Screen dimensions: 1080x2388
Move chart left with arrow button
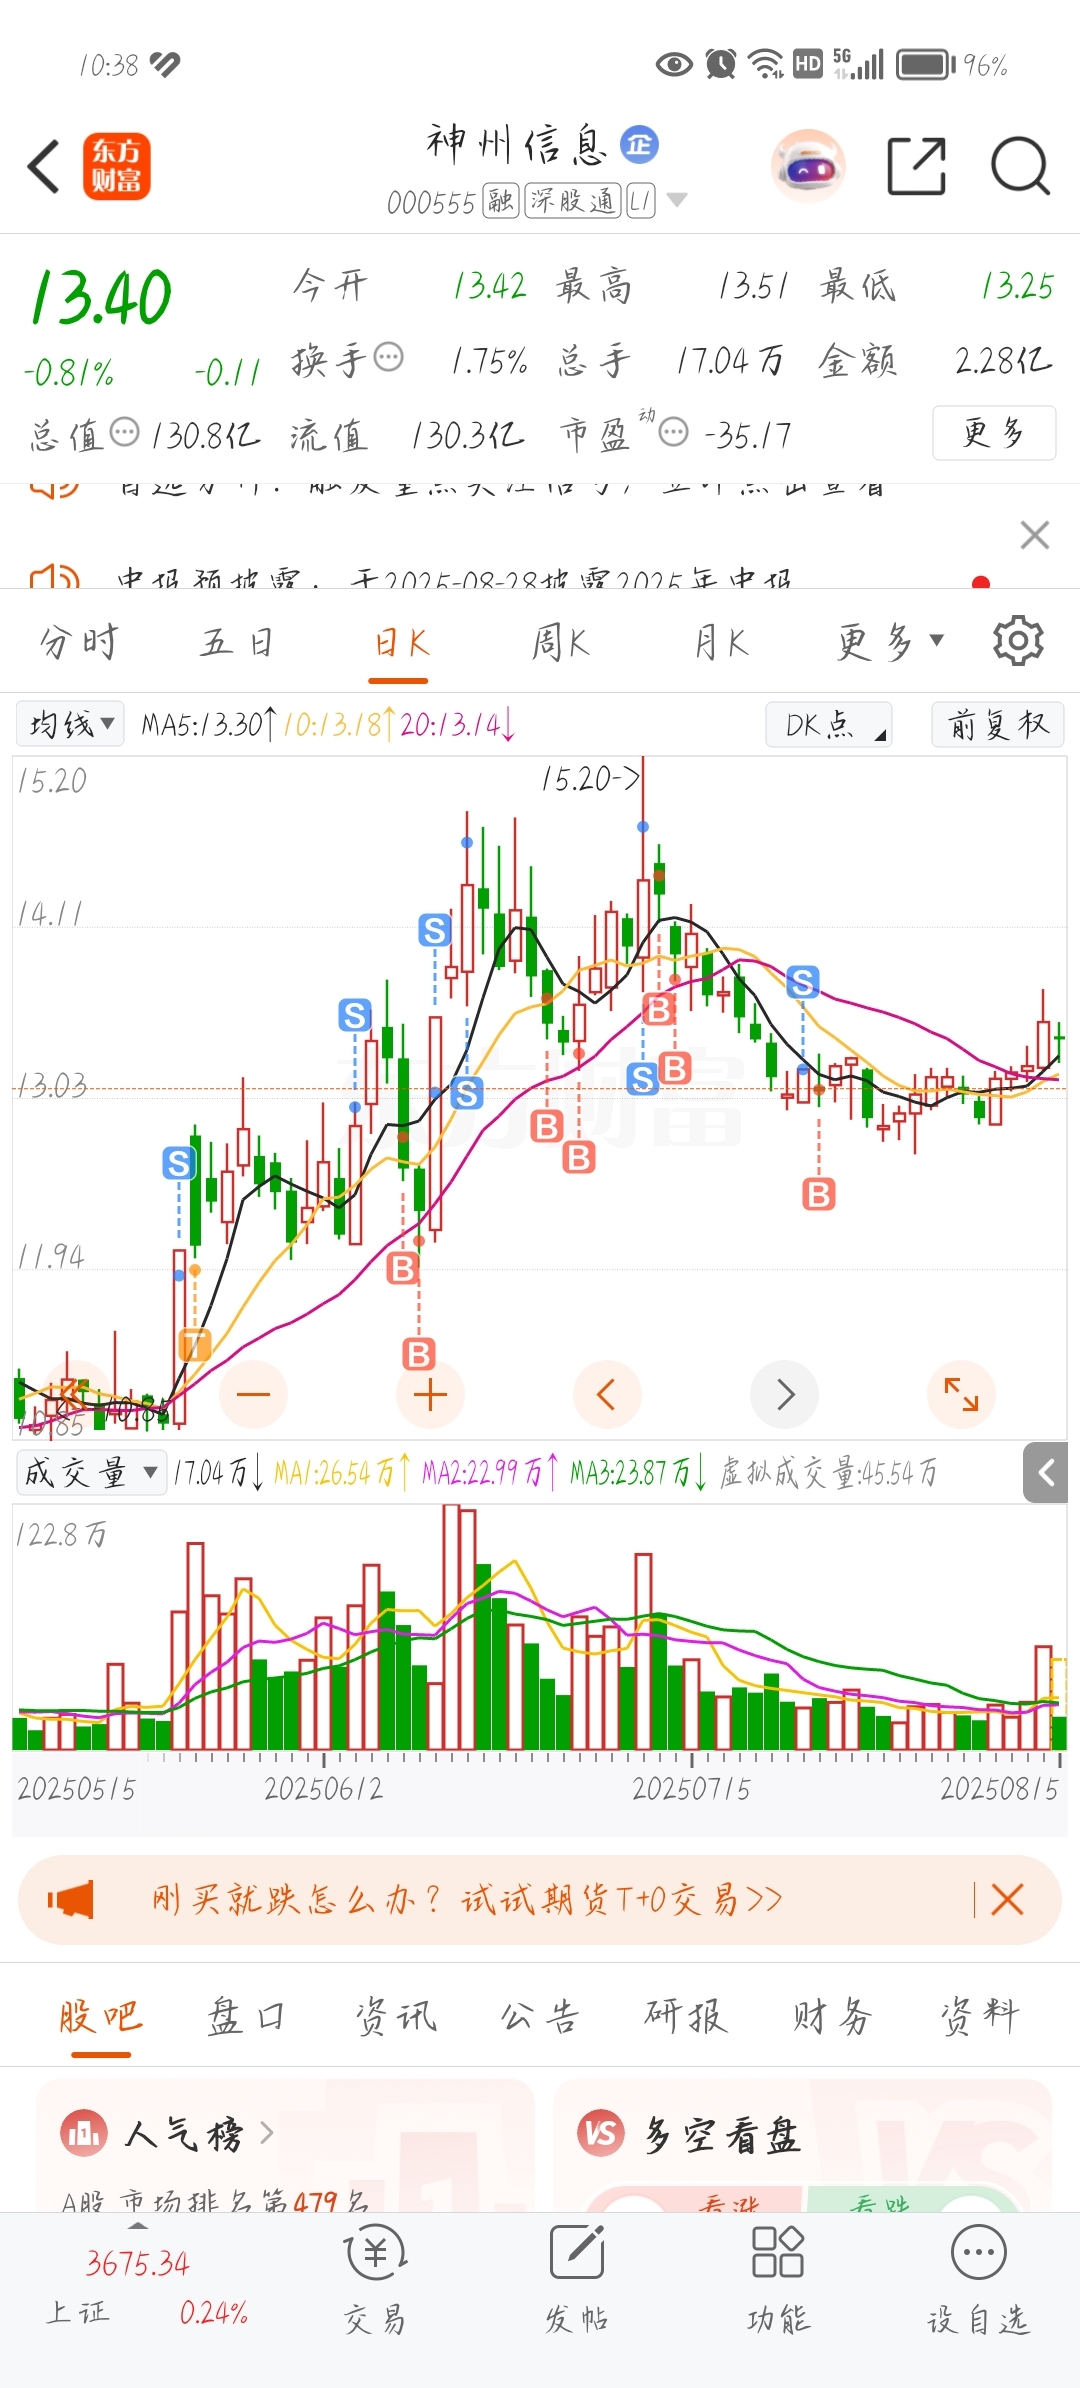click(x=606, y=1394)
